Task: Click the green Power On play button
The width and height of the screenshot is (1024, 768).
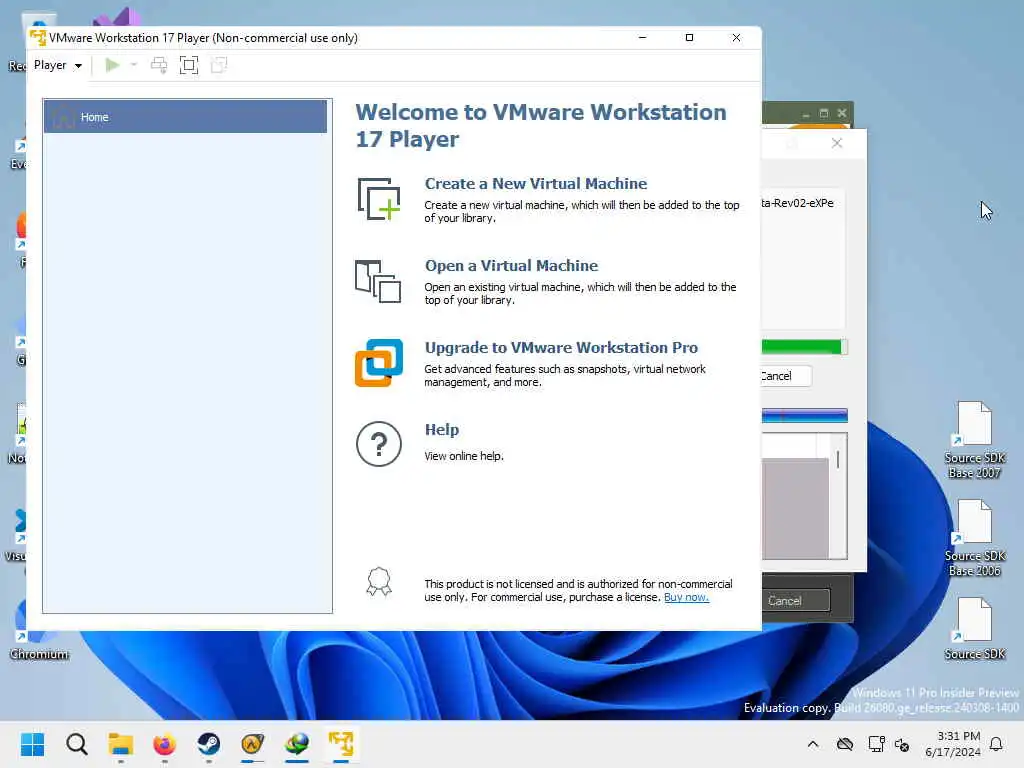Action: pos(112,65)
